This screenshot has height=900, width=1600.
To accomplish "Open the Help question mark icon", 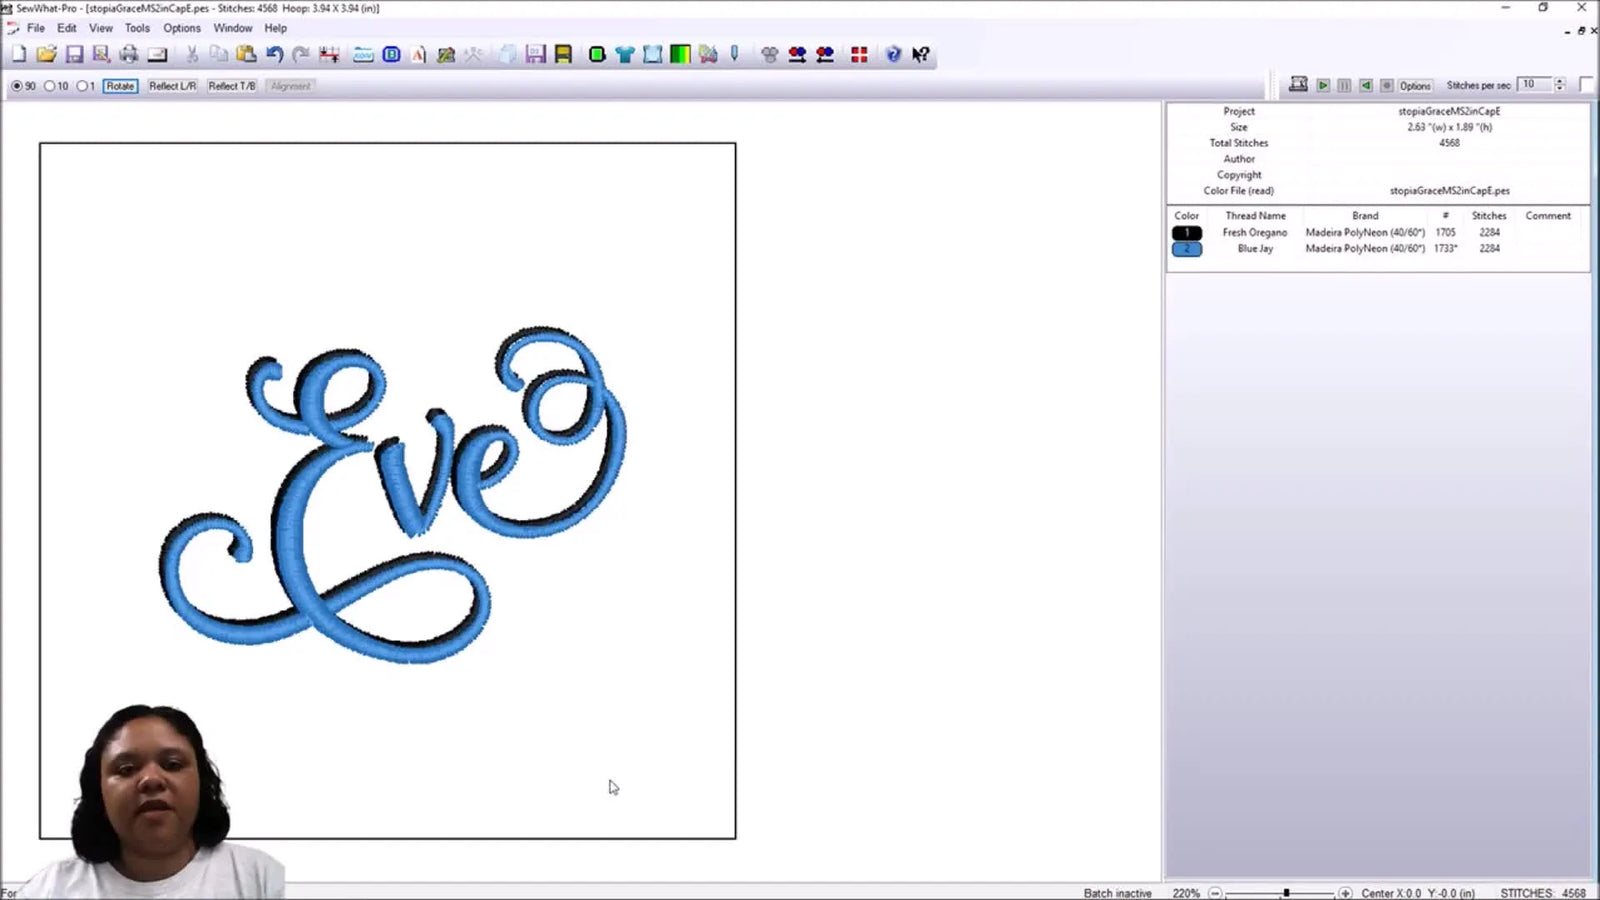I will (x=893, y=54).
